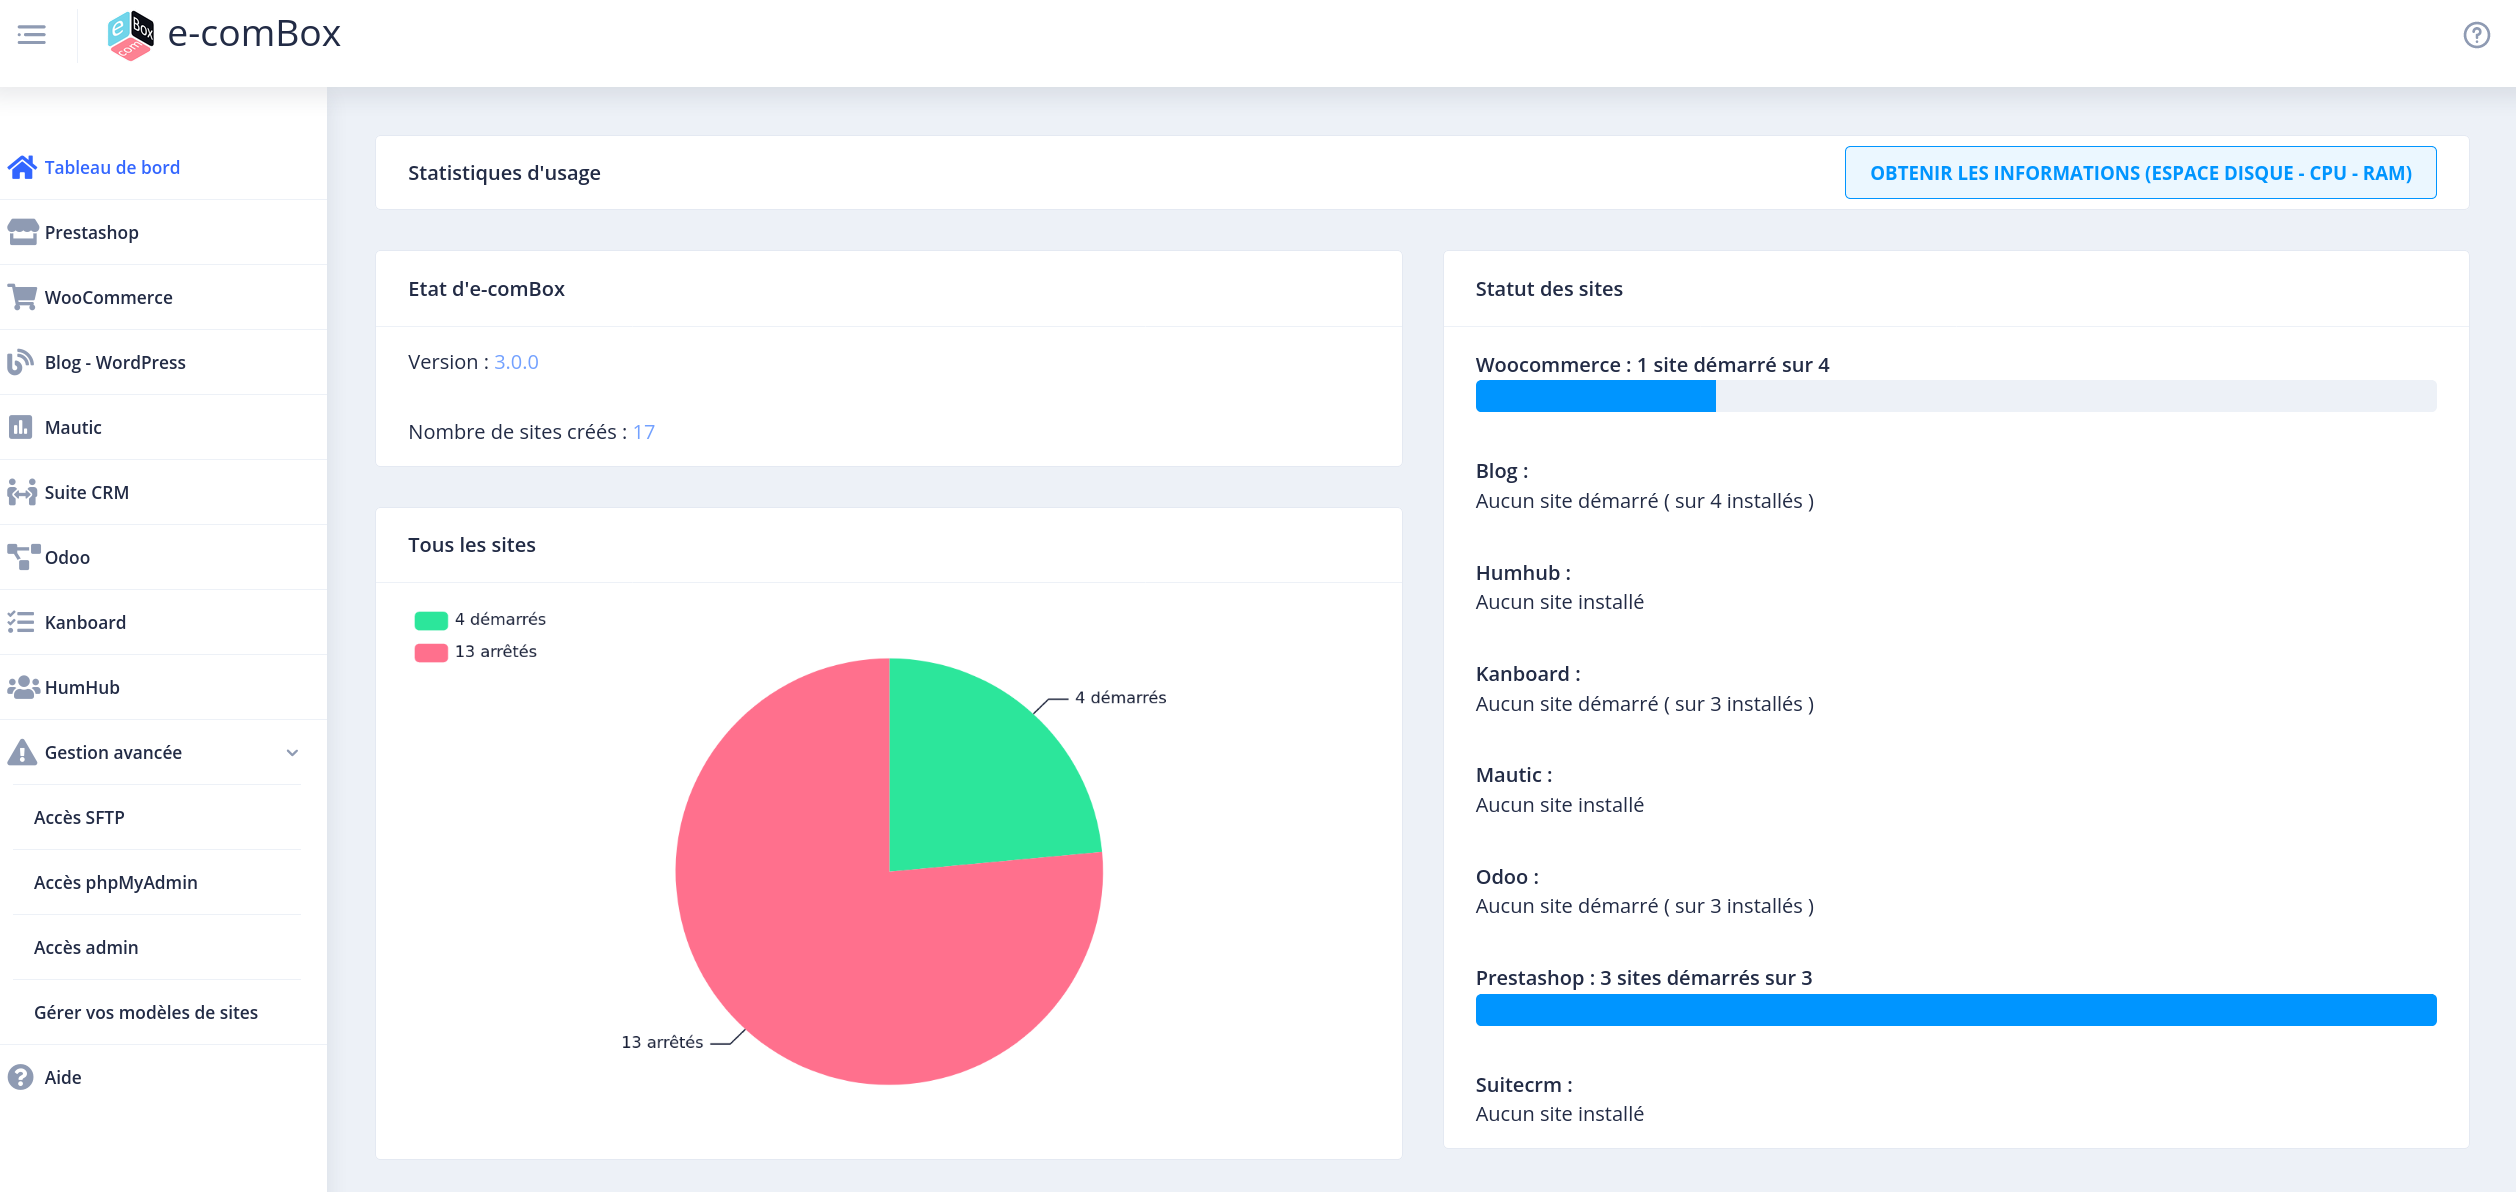Click the WooCommerce cart icon
This screenshot has width=2516, height=1192.
[x=22, y=297]
